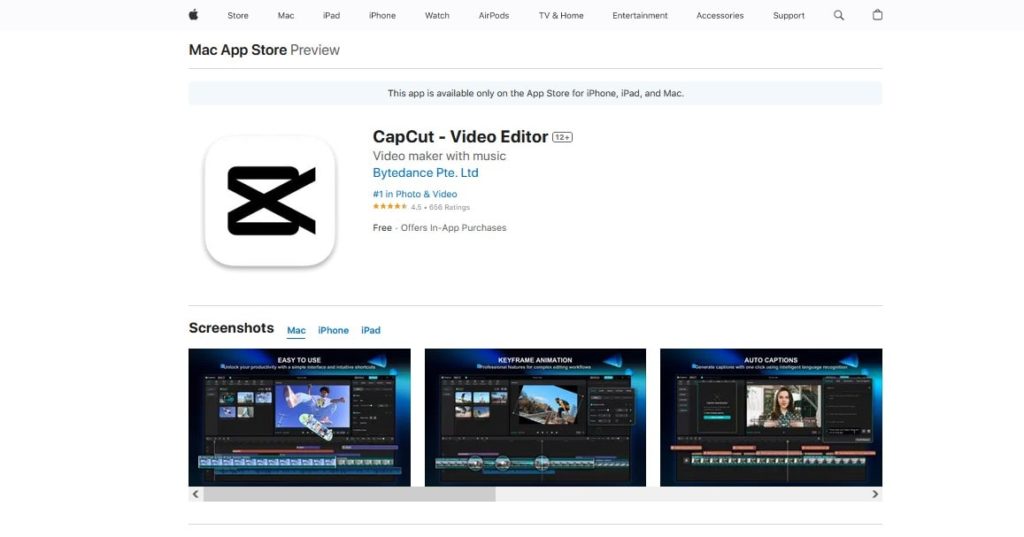Open the TV & Home nav item

pyautogui.click(x=561, y=16)
